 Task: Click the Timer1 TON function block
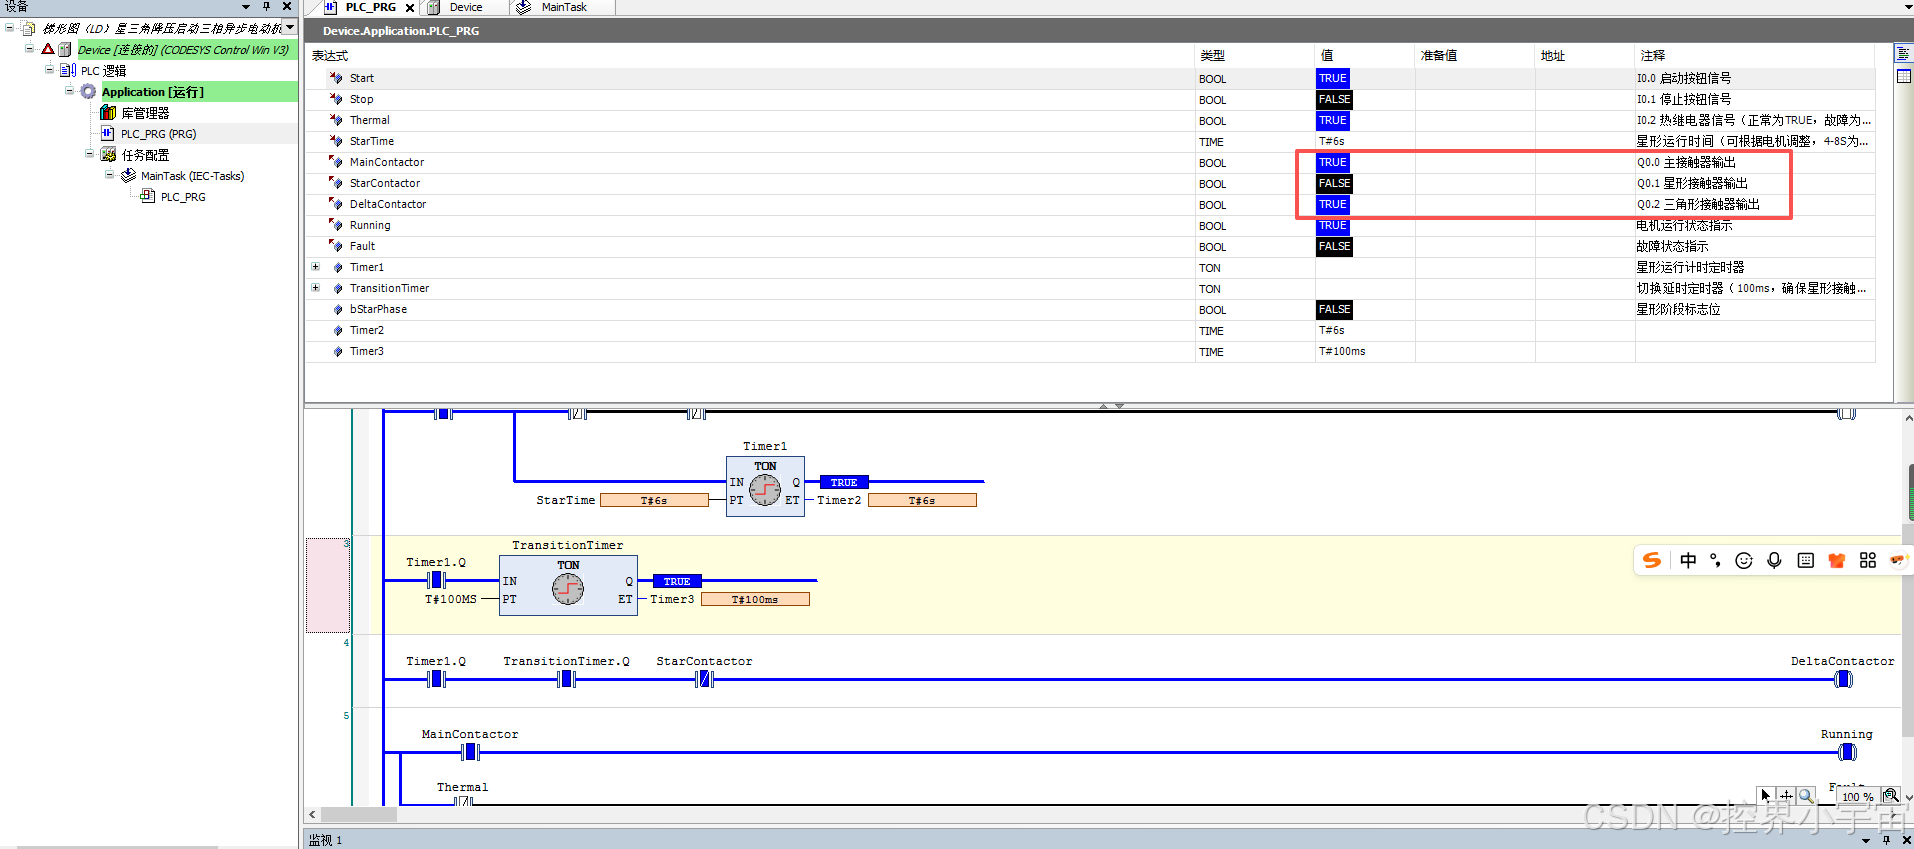[x=765, y=486]
